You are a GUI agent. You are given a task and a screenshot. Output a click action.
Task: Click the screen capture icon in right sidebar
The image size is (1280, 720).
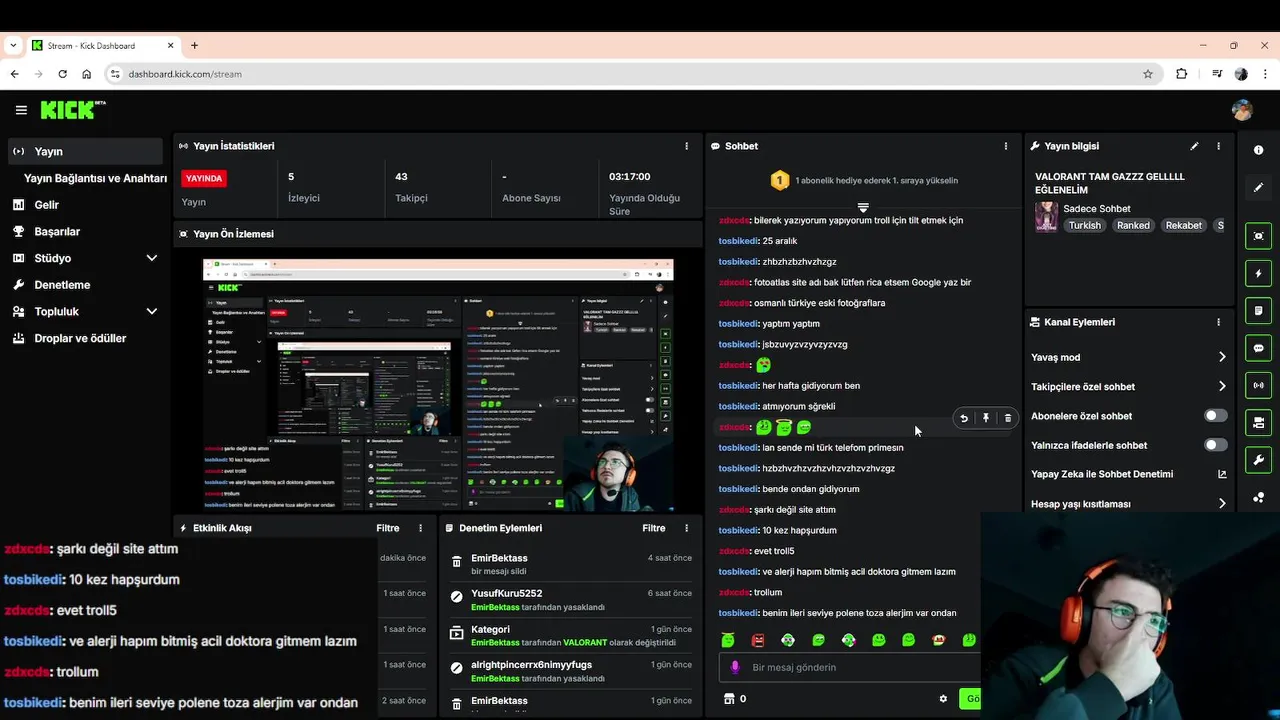(1258, 236)
